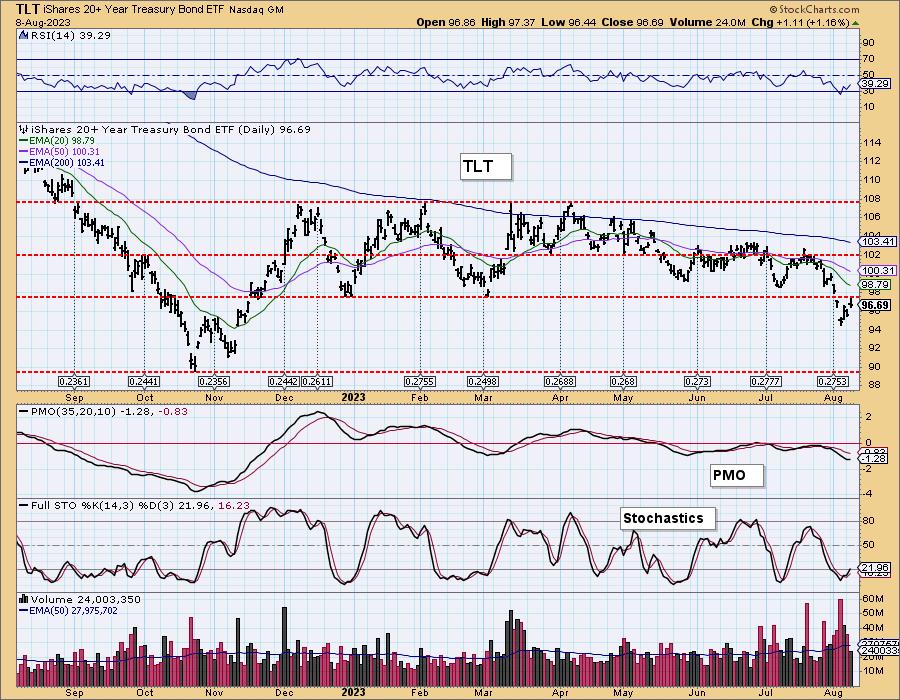This screenshot has width=900, height=700.
Task: Click the 0.268 label near May
Action: click(623, 382)
